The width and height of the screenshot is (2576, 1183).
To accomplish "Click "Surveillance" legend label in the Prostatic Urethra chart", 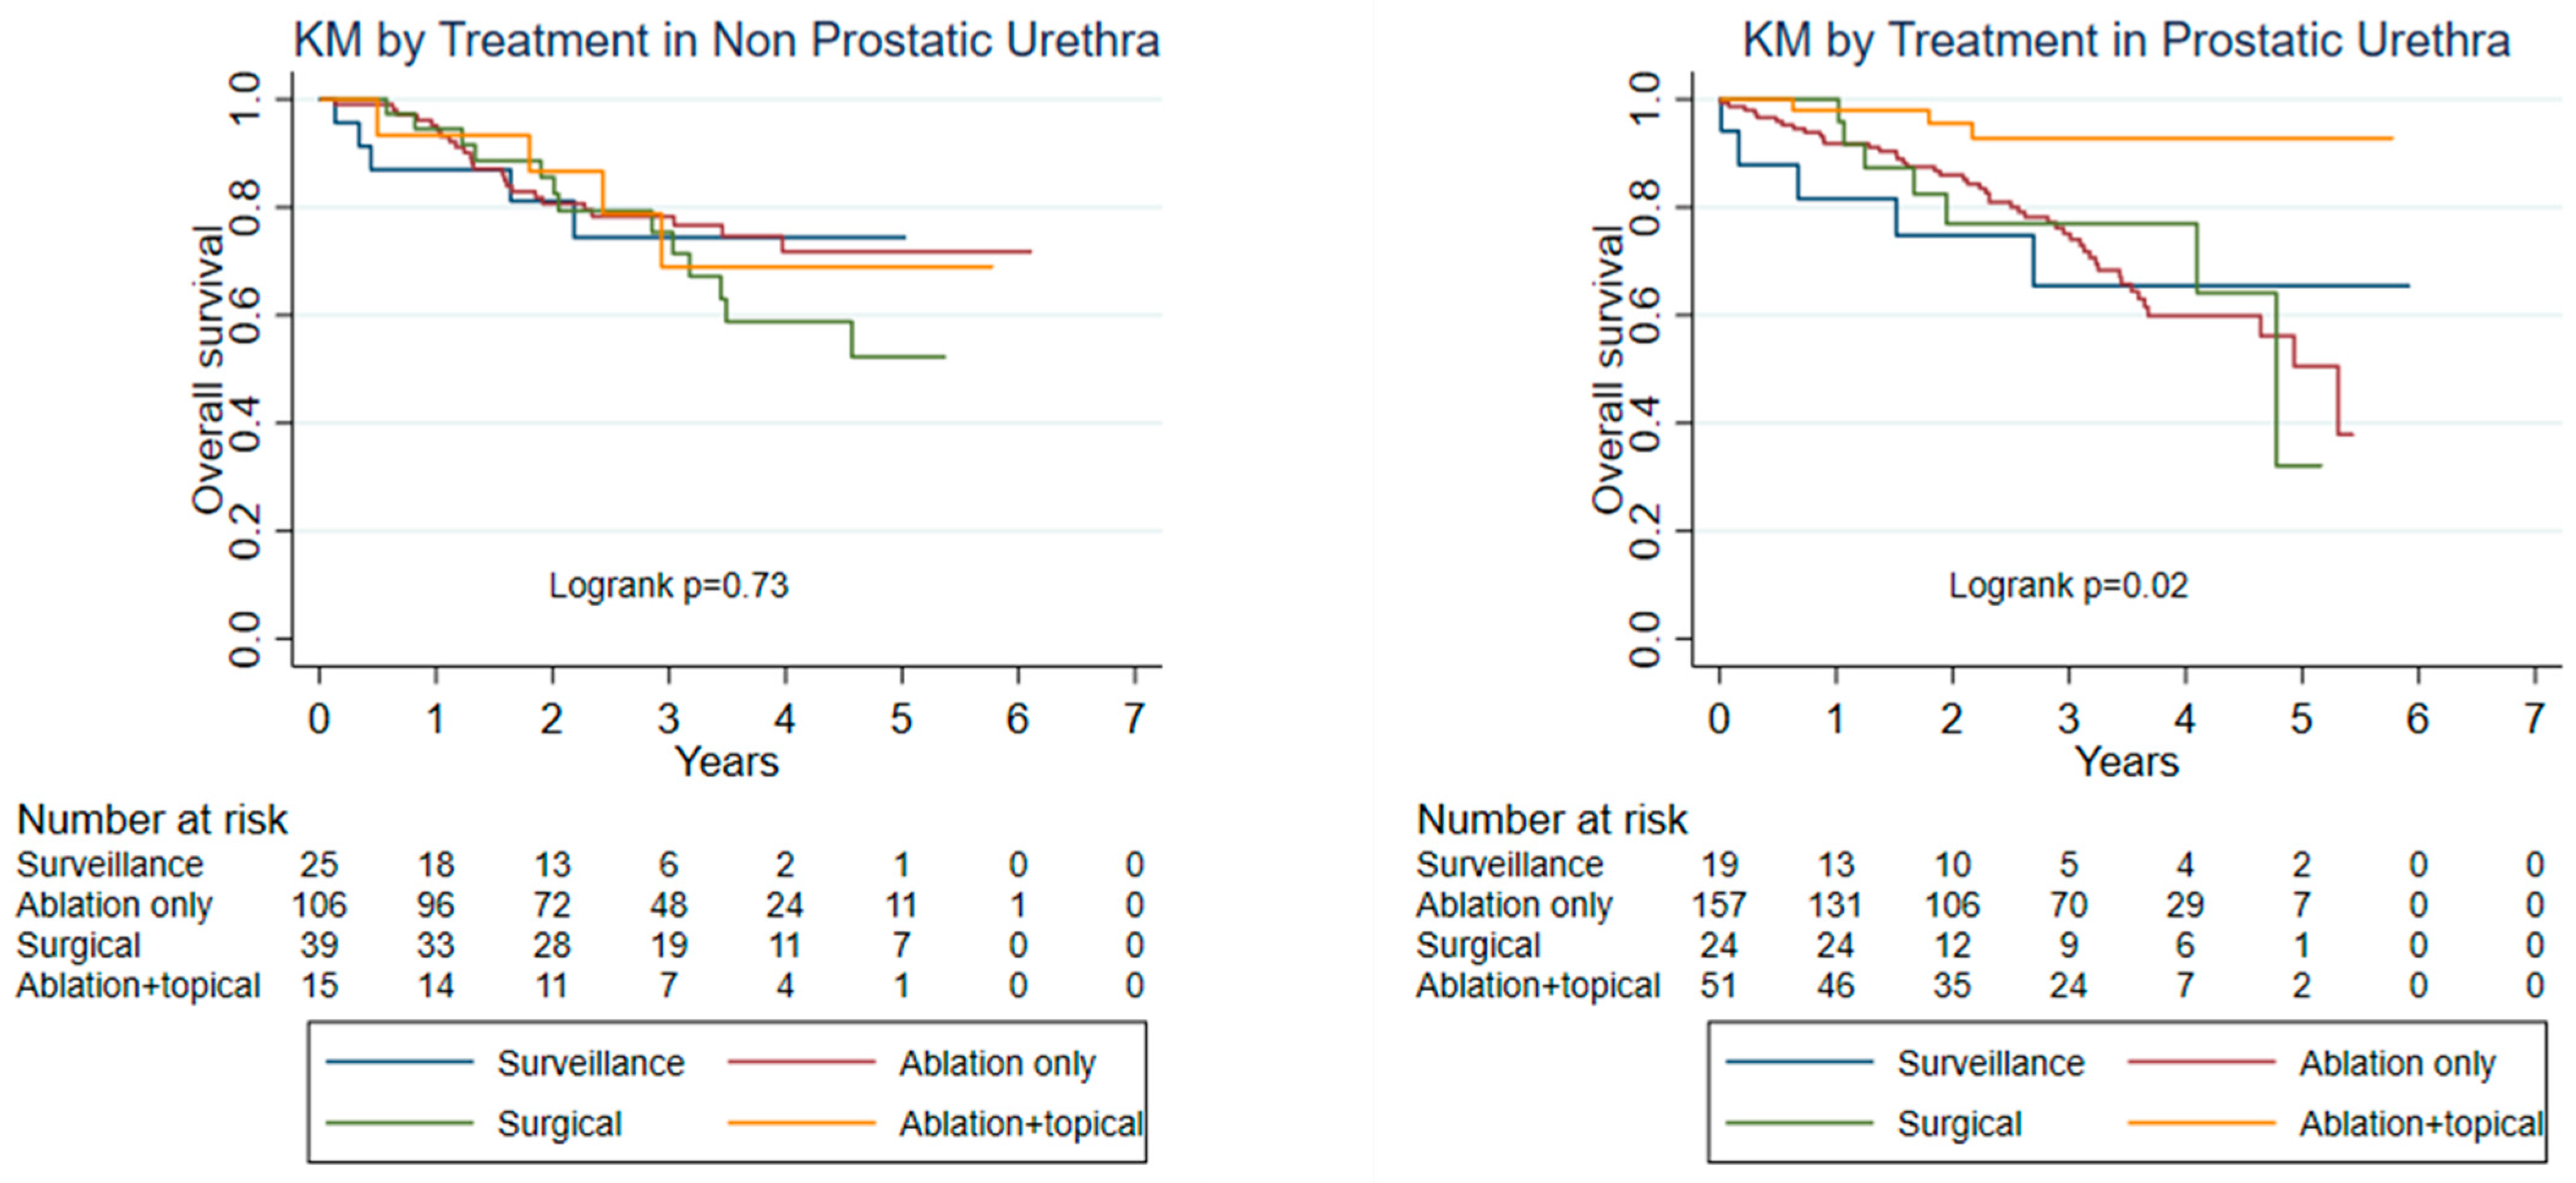I will point(1990,1063).
